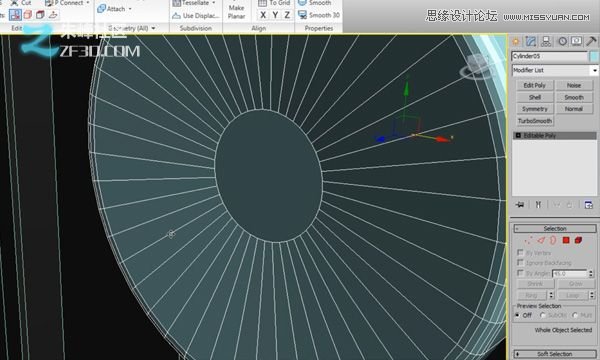Select Preview Selection Multi radio button
600x360 pixels.
click(x=575, y=315)
